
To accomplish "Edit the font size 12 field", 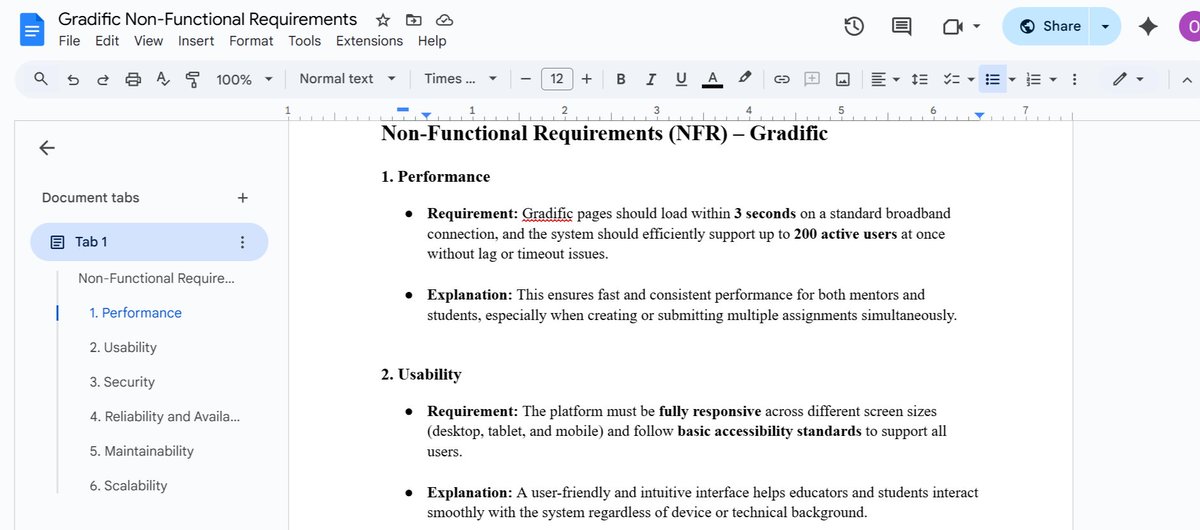I will [557, 79].
